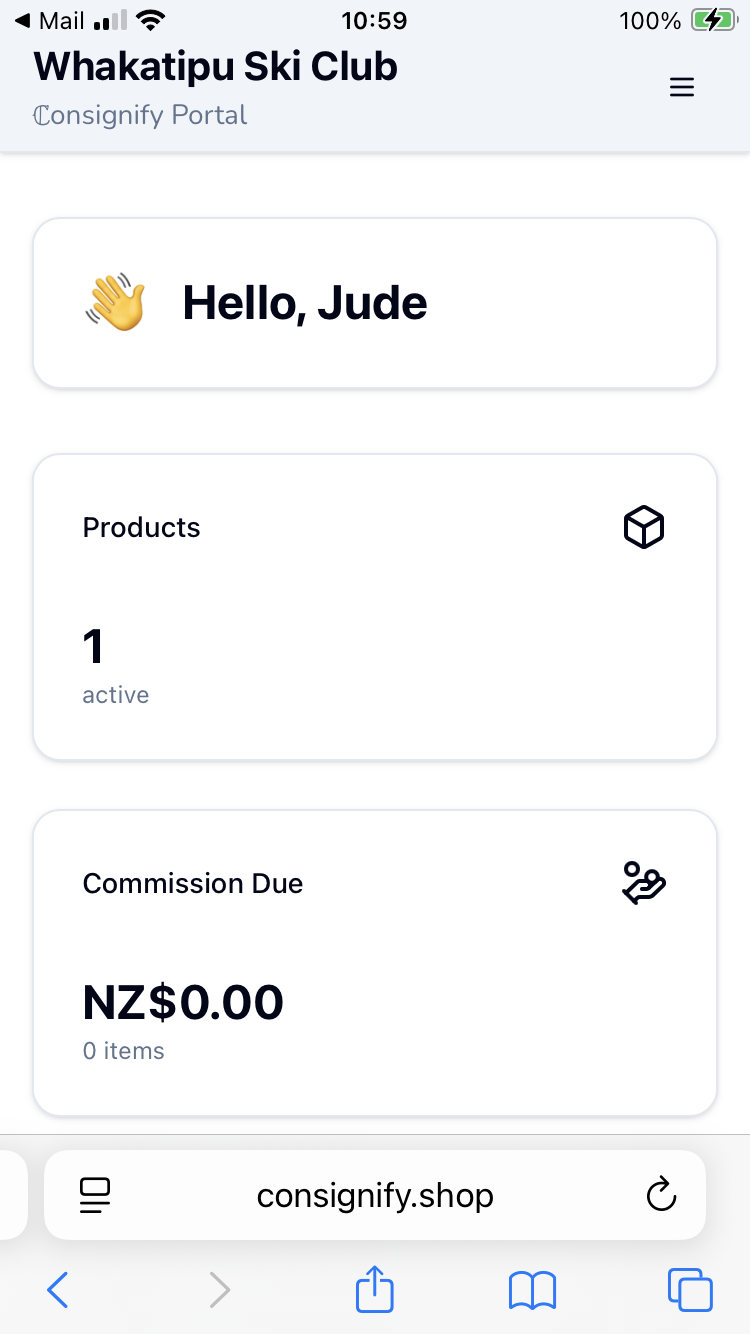Open the Safari share sheet
This screenshot has height=1334, width=750.
(375, 1288)
